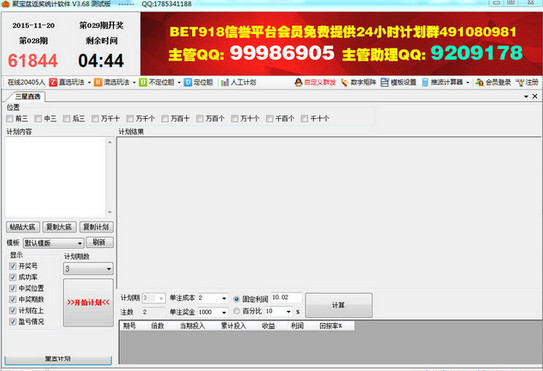The image size is (543, 371).
Task: Enable the 万千十 position checkbox
Action: [x=95, y=119]
